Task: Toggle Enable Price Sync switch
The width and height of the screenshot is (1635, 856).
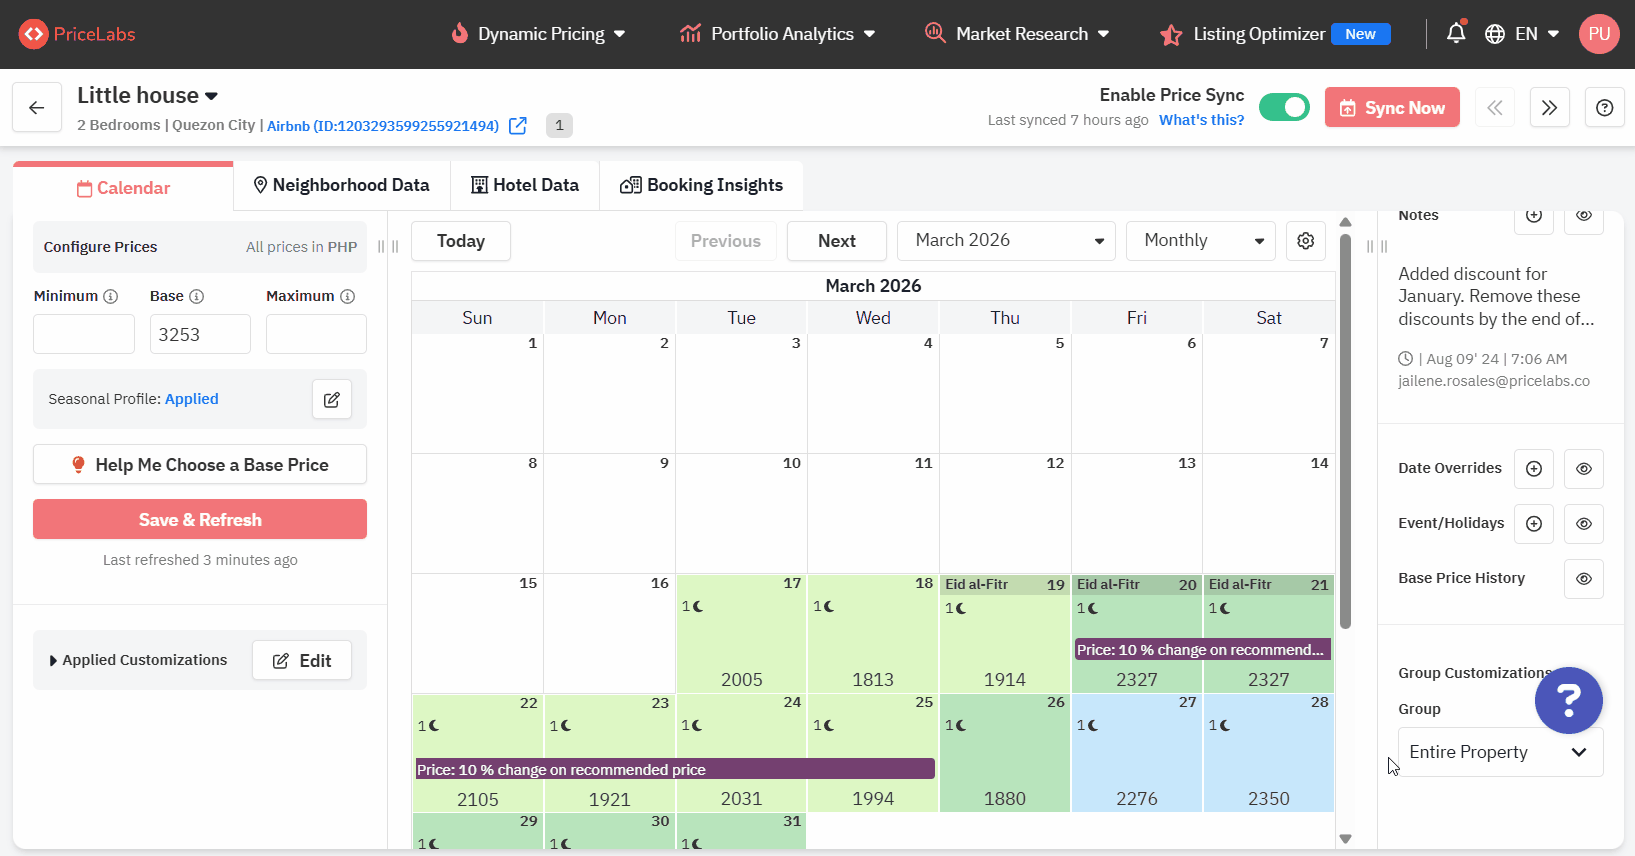Action: coord(1284,107)
